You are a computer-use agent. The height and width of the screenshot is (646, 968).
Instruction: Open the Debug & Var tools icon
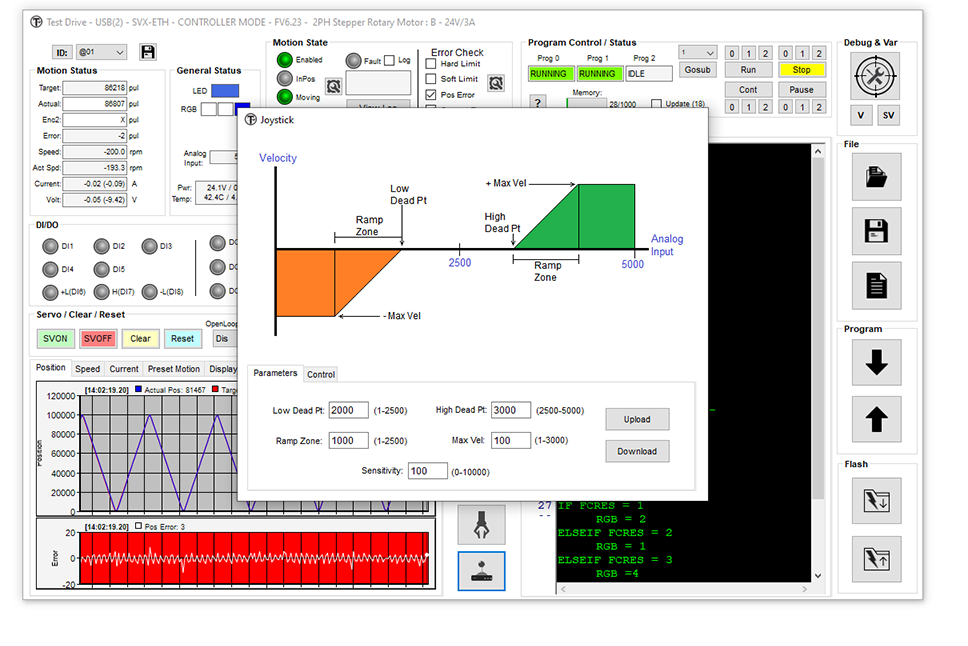[876, 74]
